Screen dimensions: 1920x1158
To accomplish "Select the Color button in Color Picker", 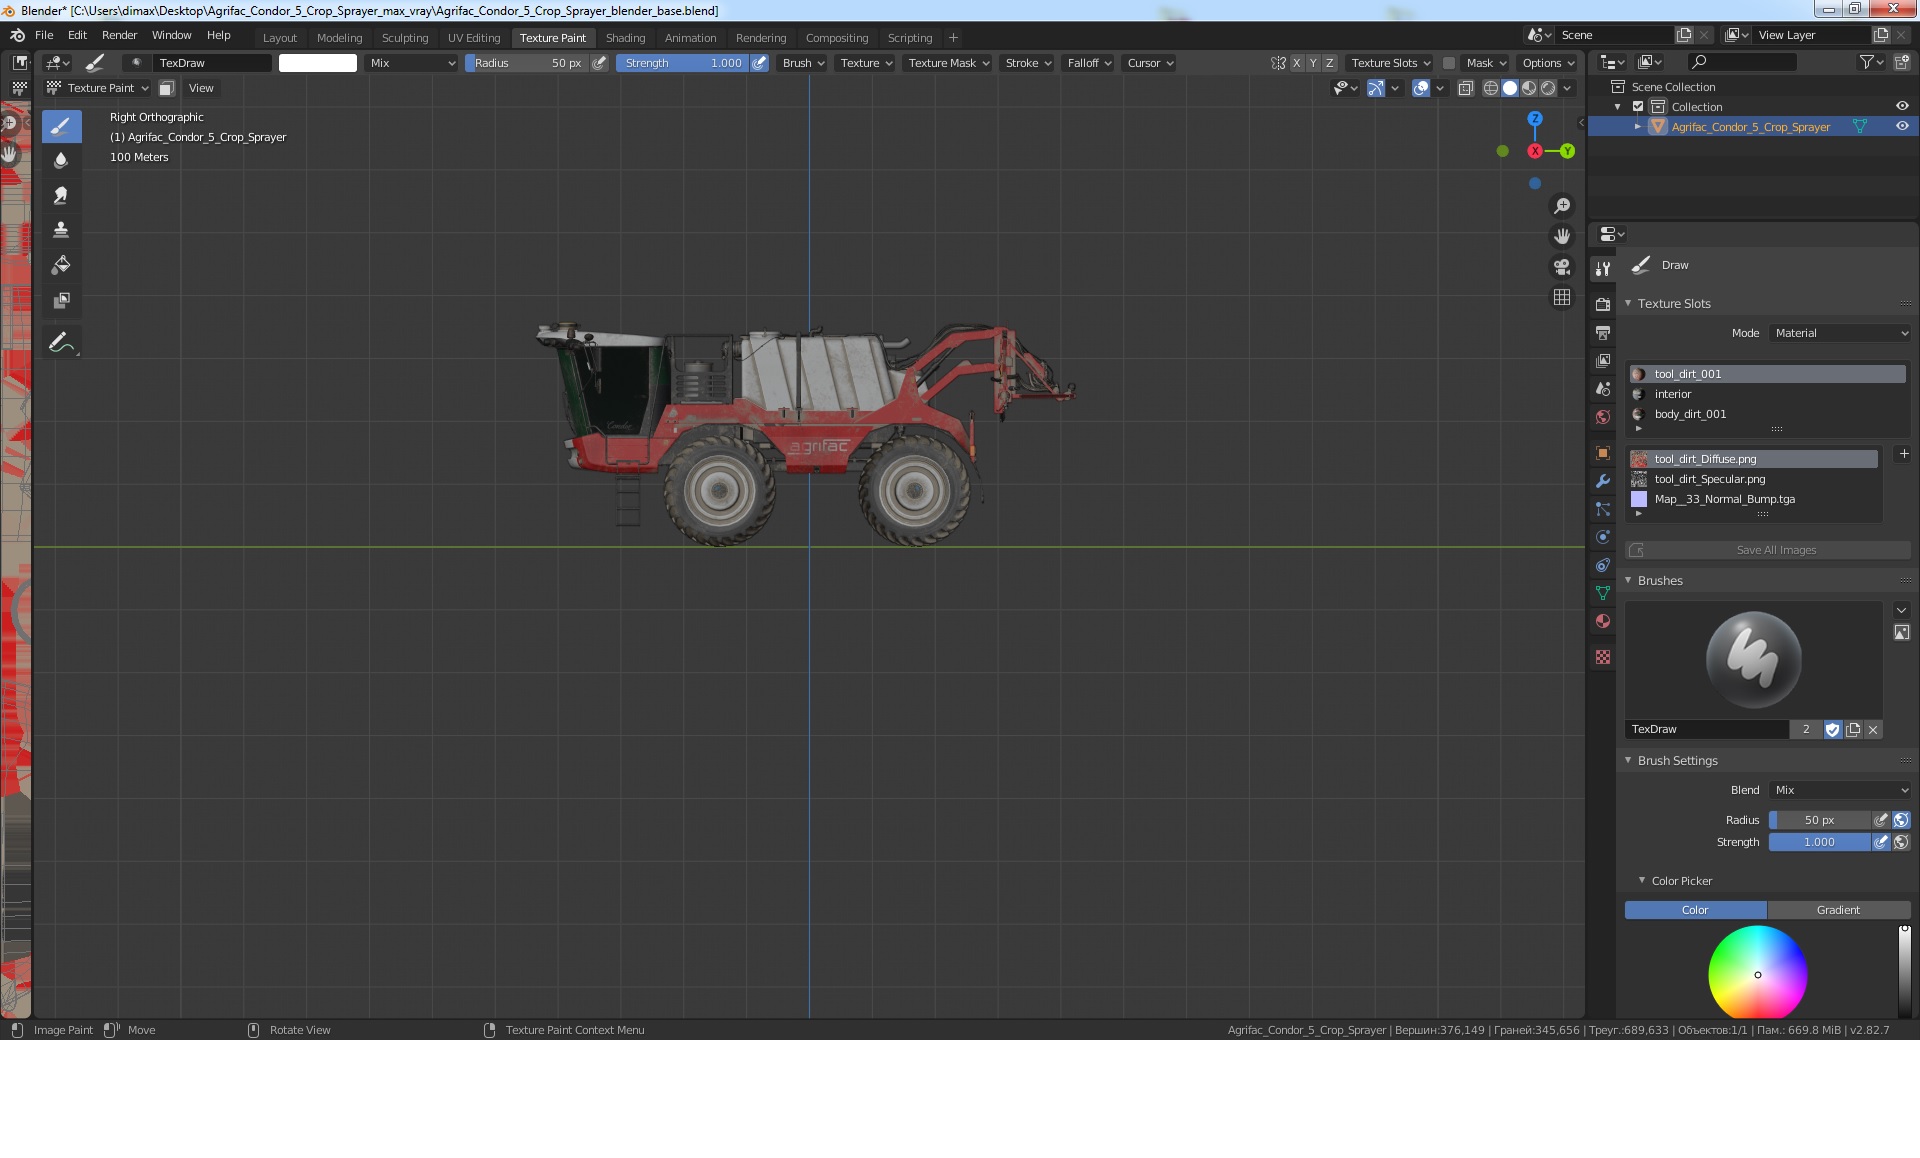I will click(x=1695, y=910).
